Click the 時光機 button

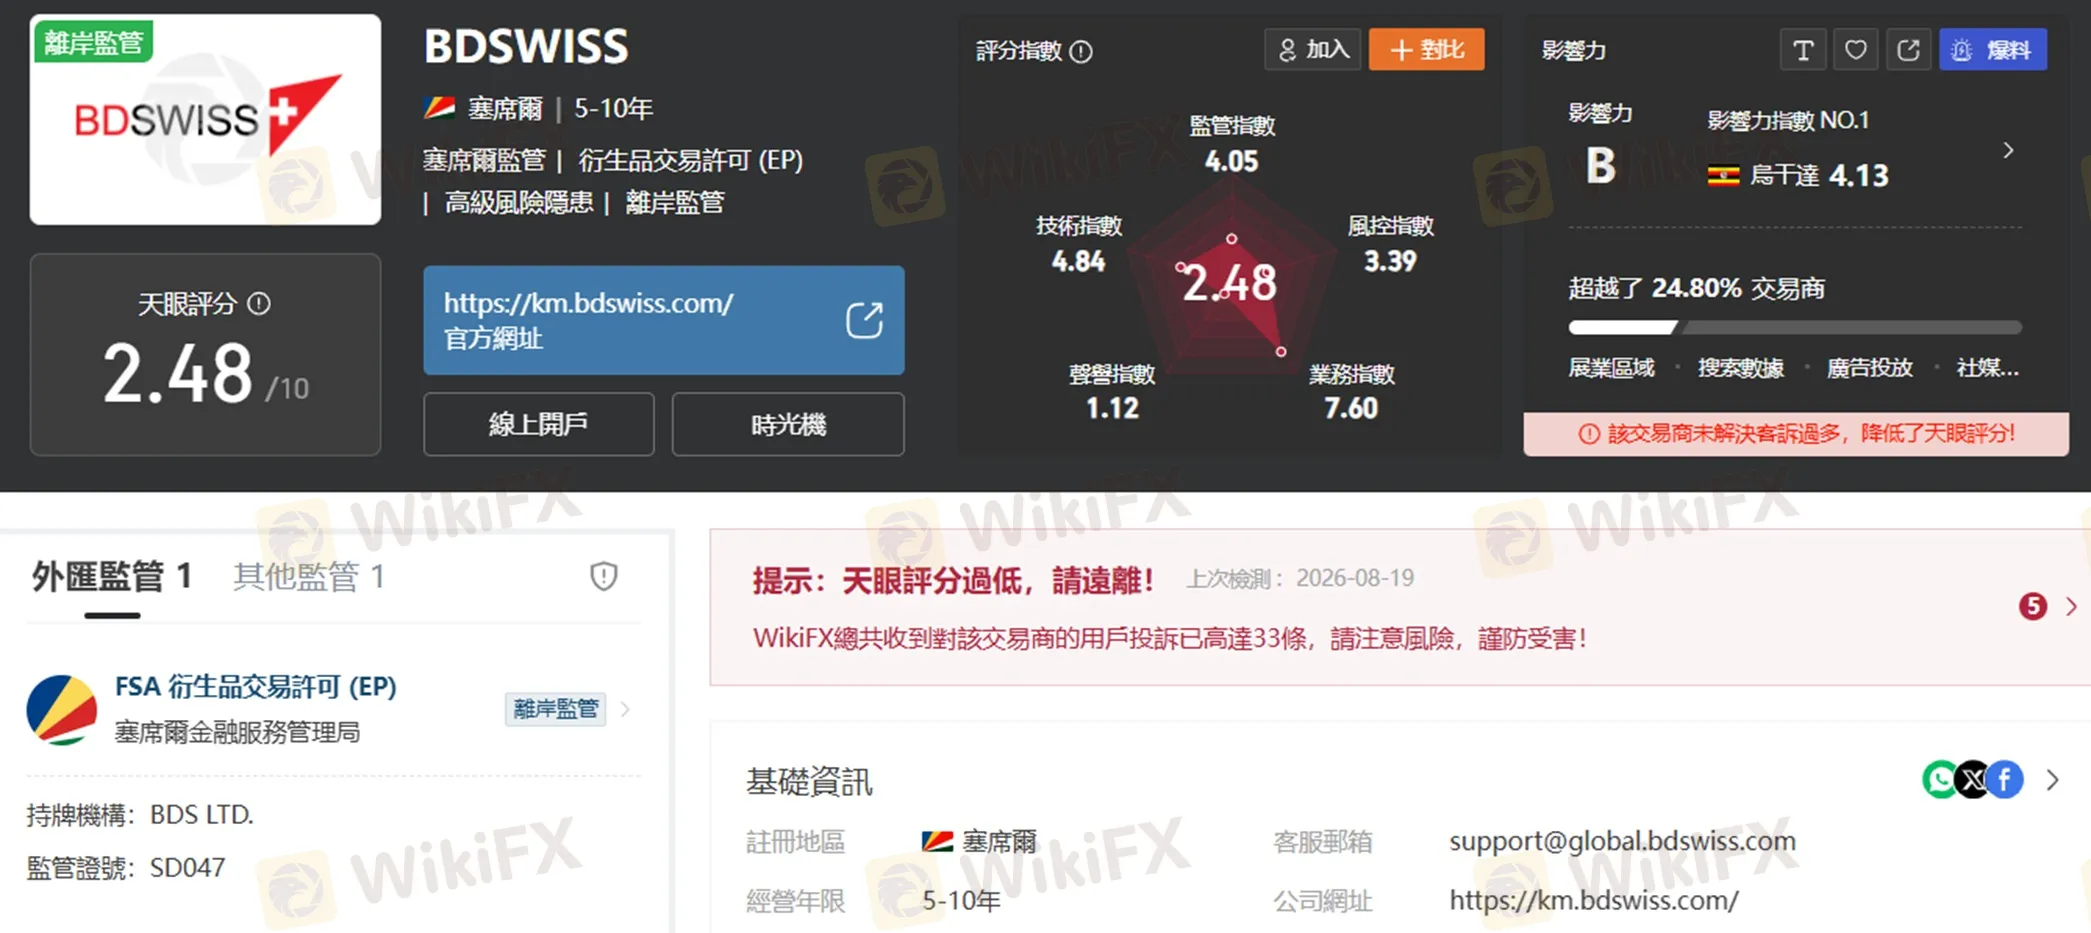pos(788,424)
